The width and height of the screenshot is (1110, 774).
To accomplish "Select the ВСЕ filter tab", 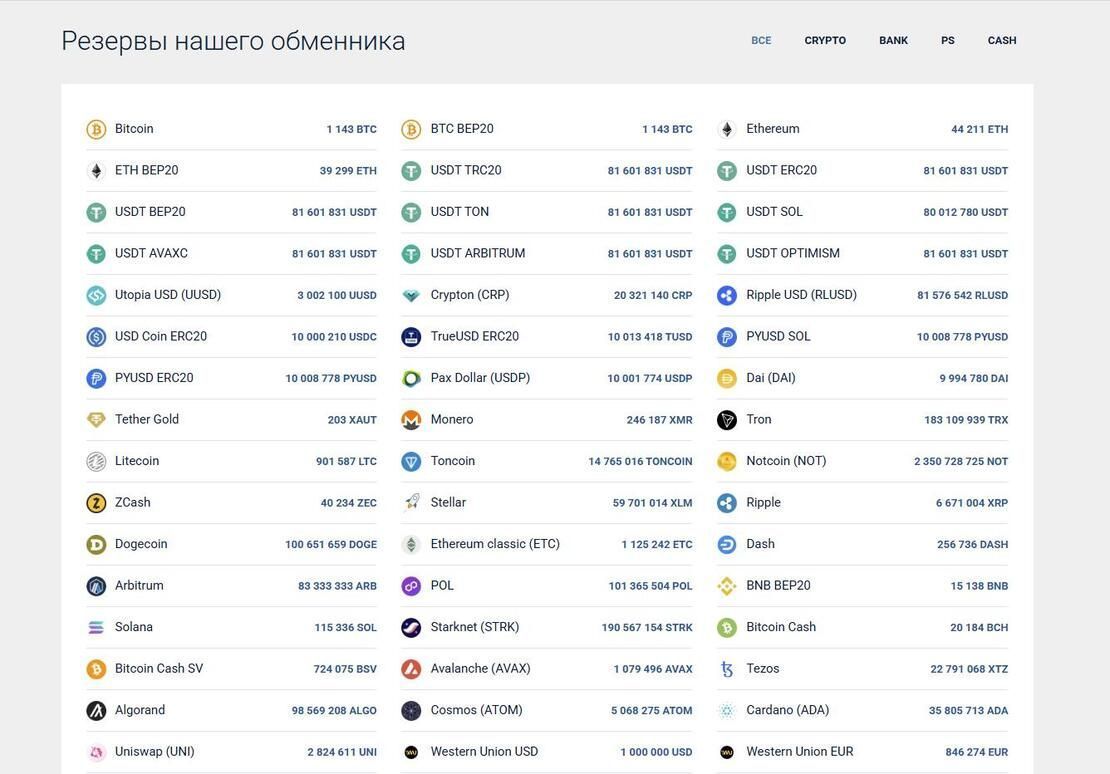I will tap(761, 41).
